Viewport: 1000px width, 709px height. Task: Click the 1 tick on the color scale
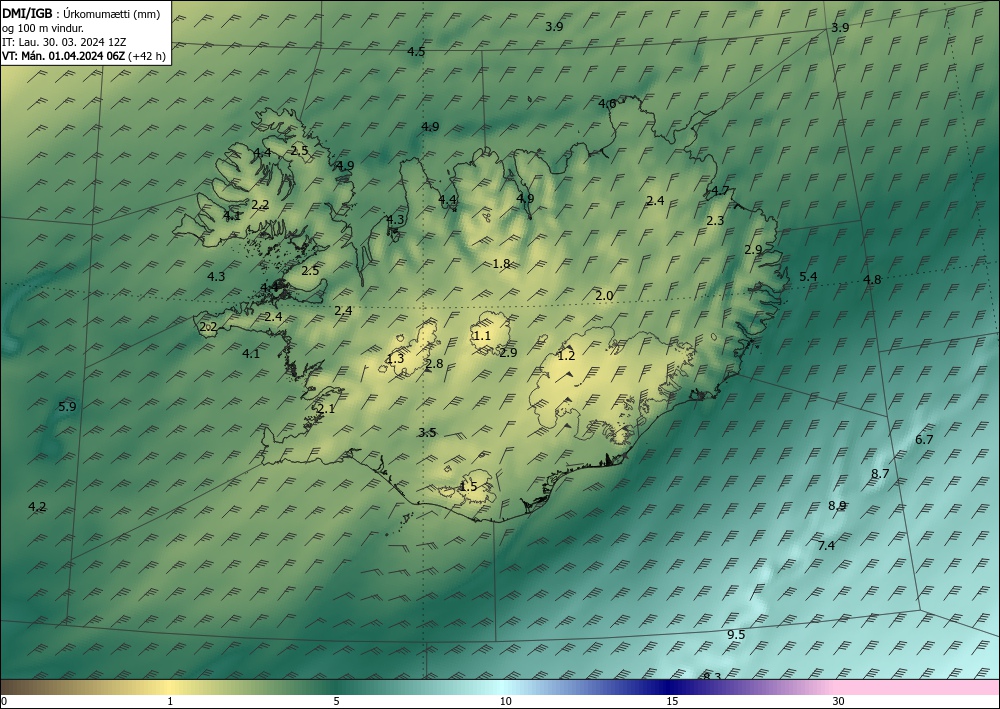pyautogui.click(x=170, y=701)
